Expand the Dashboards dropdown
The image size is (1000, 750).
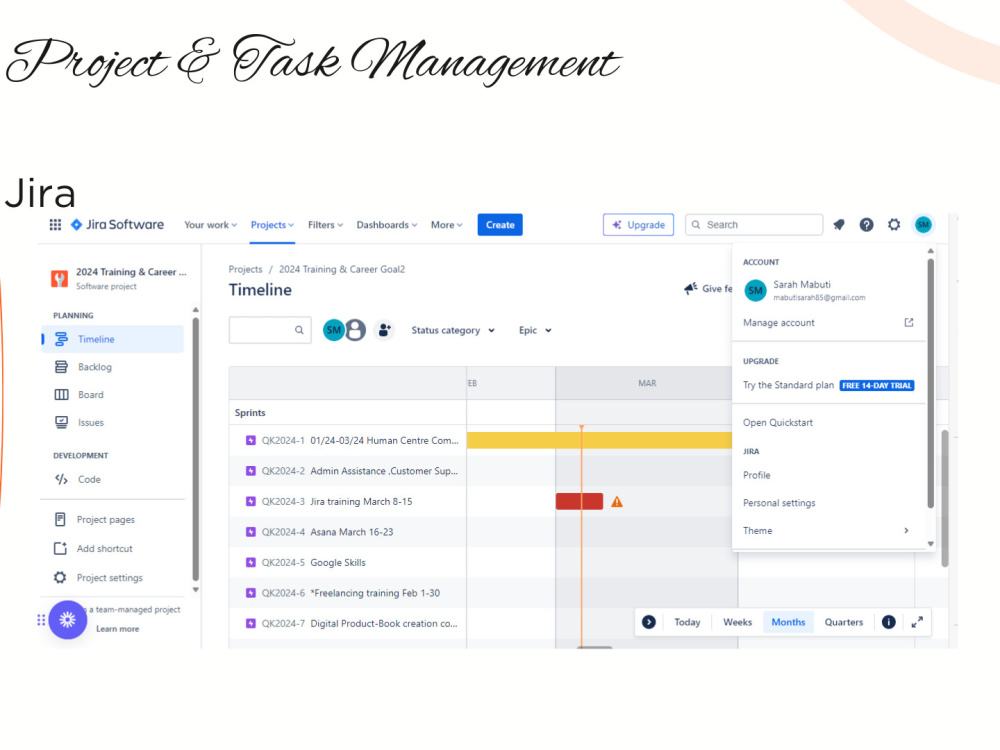point(386,224)
